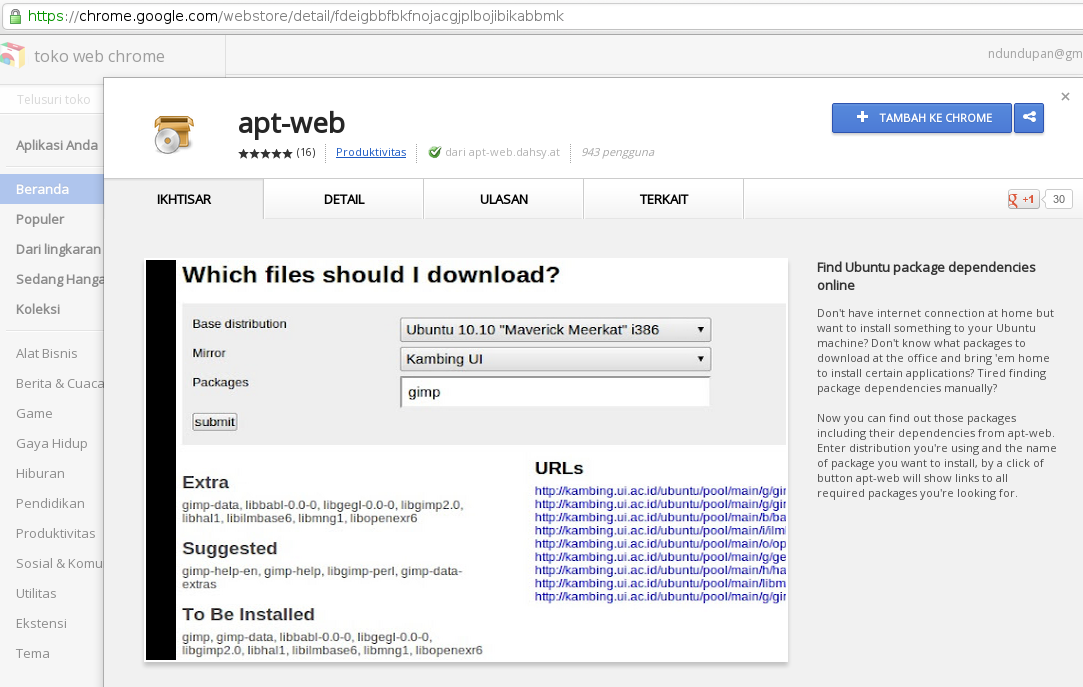Click the (16) review count

point(306,152)
